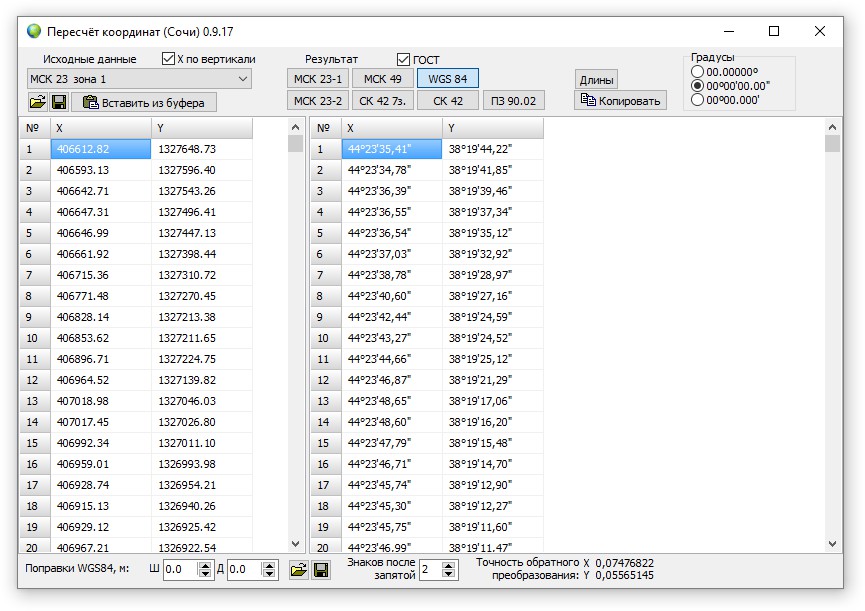The width and height of the screenshot is (865, 611).
Task: Open the 'МСК 23 зона 1' source dropdown
Action: pos(139,79)
